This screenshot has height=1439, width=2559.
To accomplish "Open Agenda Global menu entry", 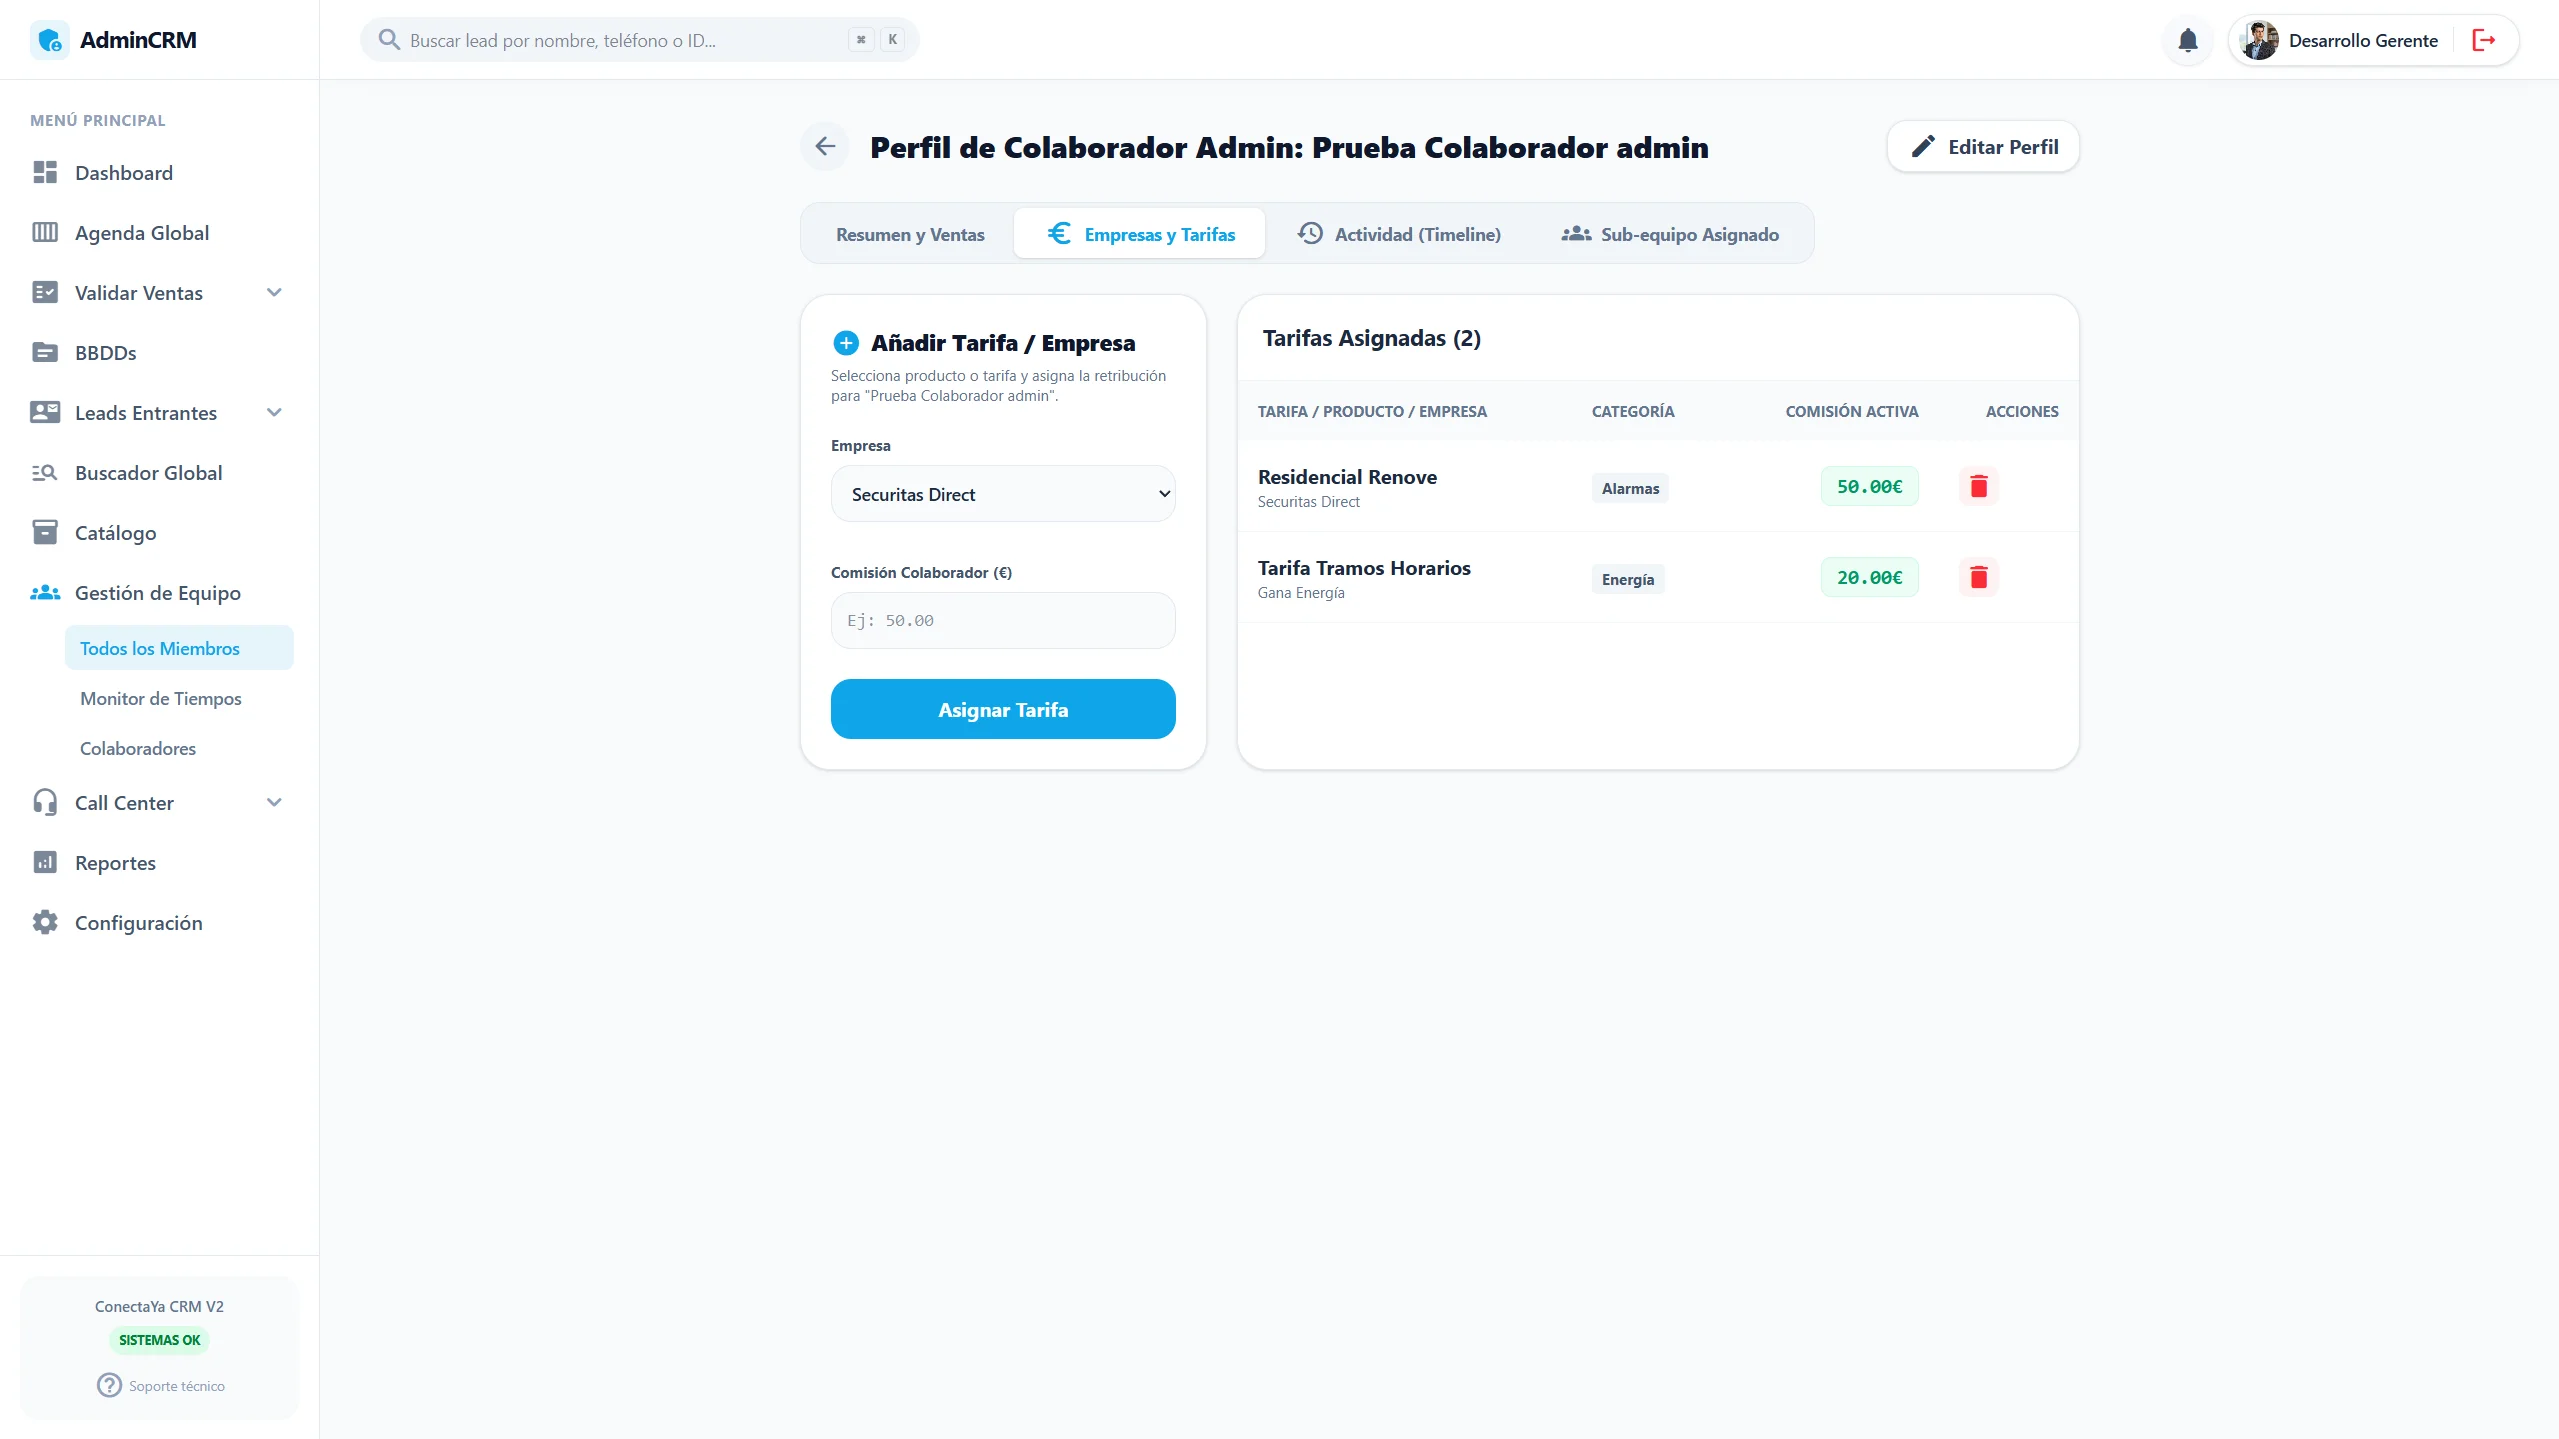I will [160, 232].
